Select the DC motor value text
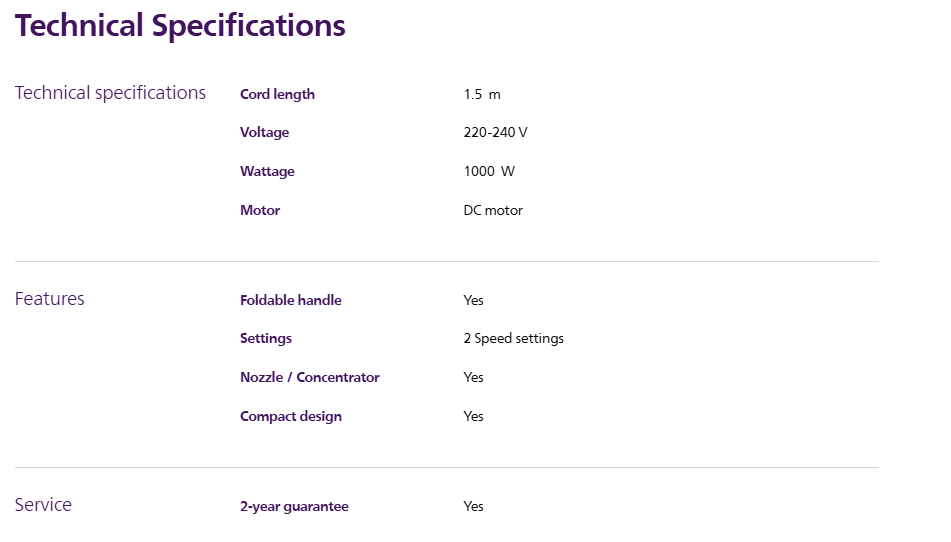Screen dimensions: 951x542 pyautogui.click(x=493, y=210)
